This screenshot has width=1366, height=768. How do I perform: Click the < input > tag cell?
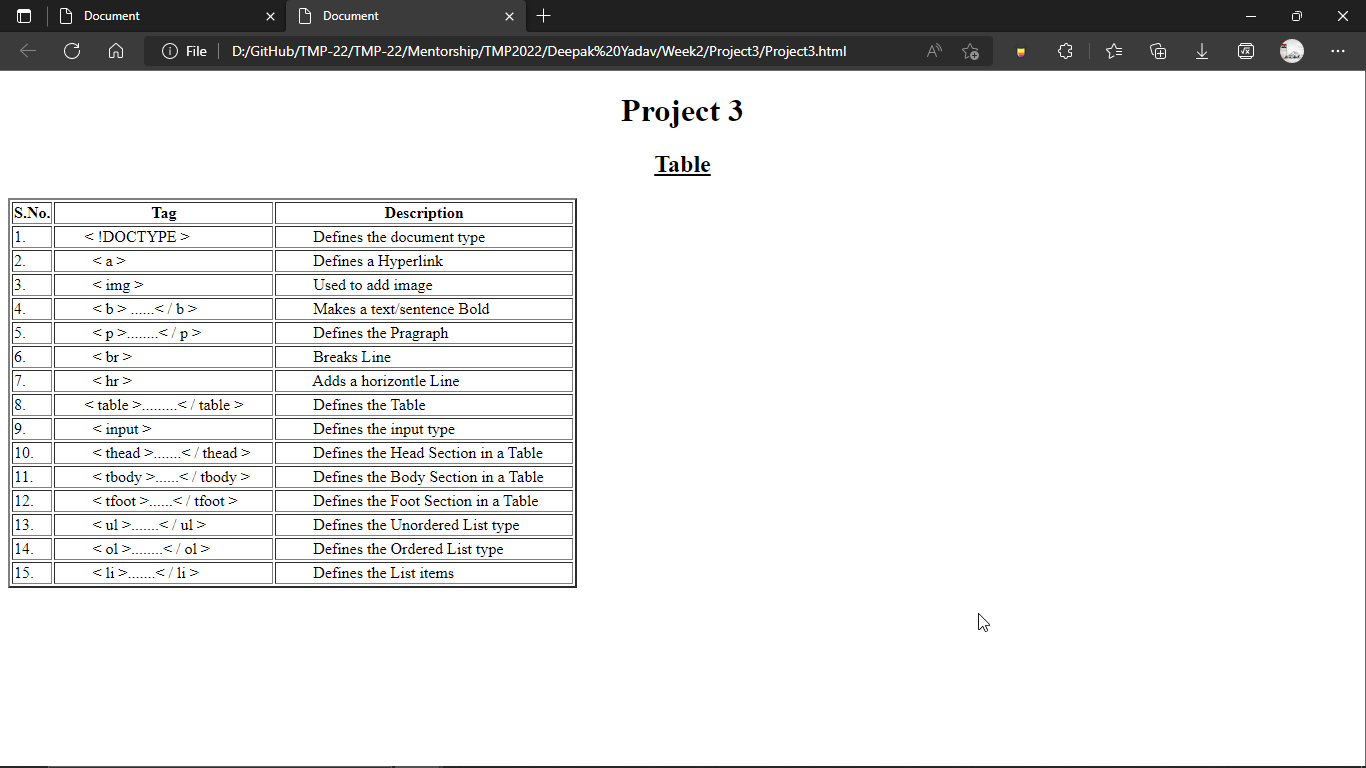click(164, 429)
